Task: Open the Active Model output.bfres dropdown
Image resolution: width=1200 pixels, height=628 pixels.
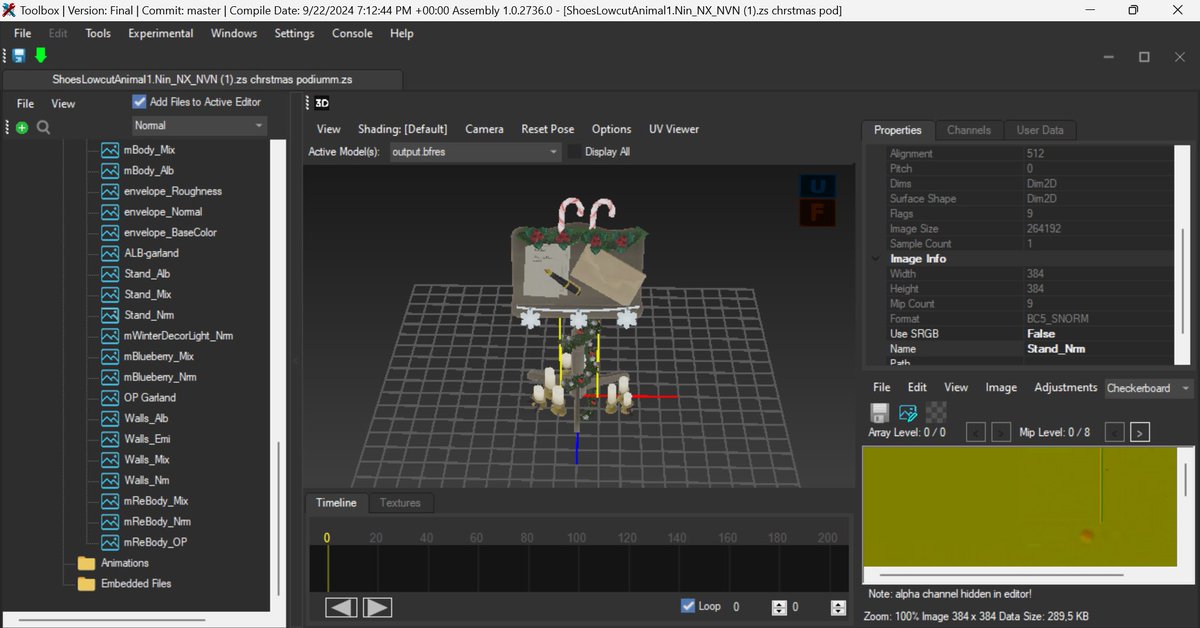Action: tap(474, 152)
